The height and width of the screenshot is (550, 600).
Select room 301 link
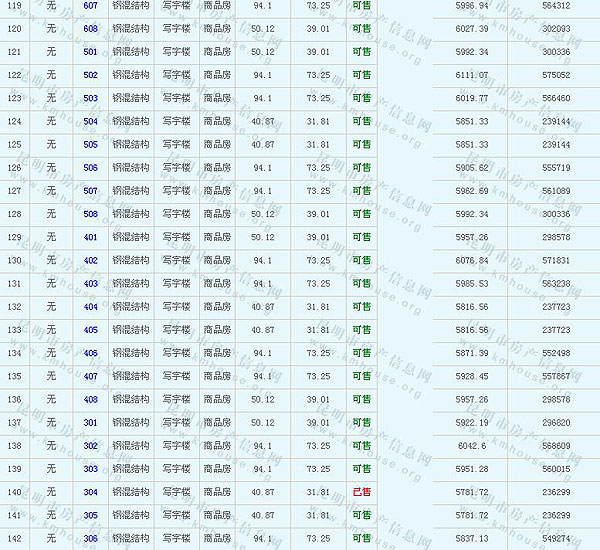tap(90, 422)
